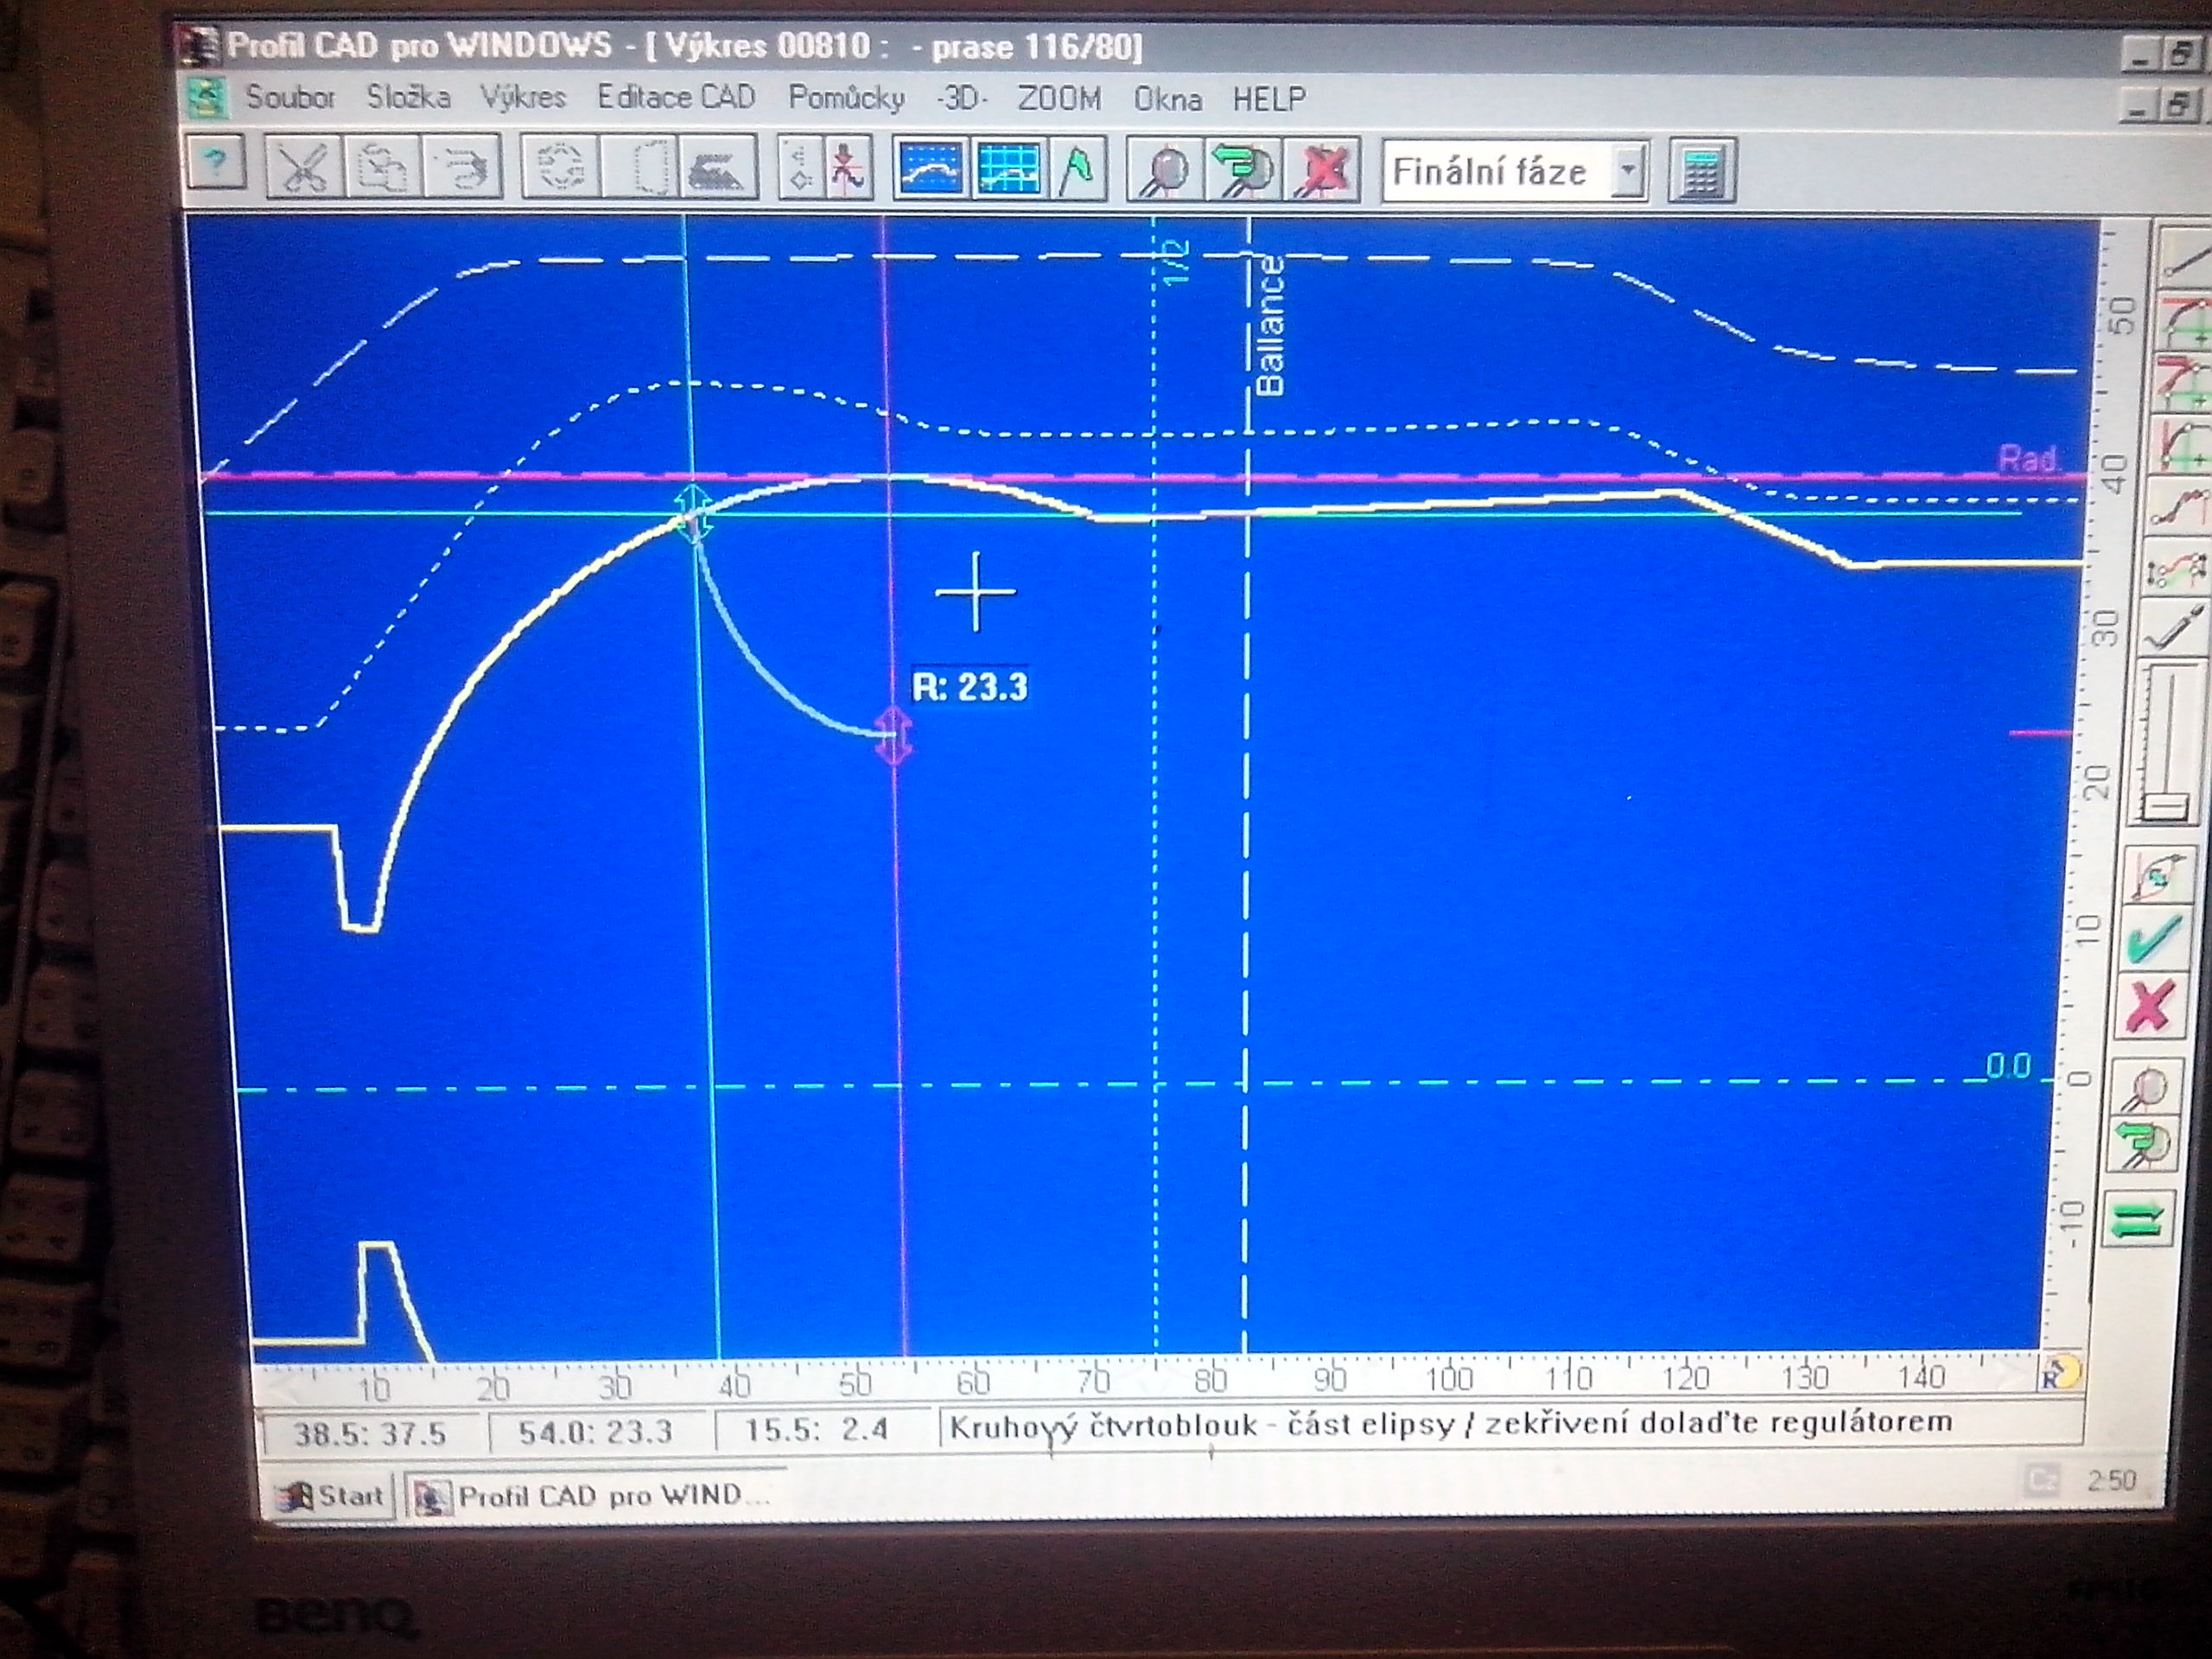The image size is (2212, 1659).
Task: Select the straight line tool in right toolbar
Action: coord(2185,257)
